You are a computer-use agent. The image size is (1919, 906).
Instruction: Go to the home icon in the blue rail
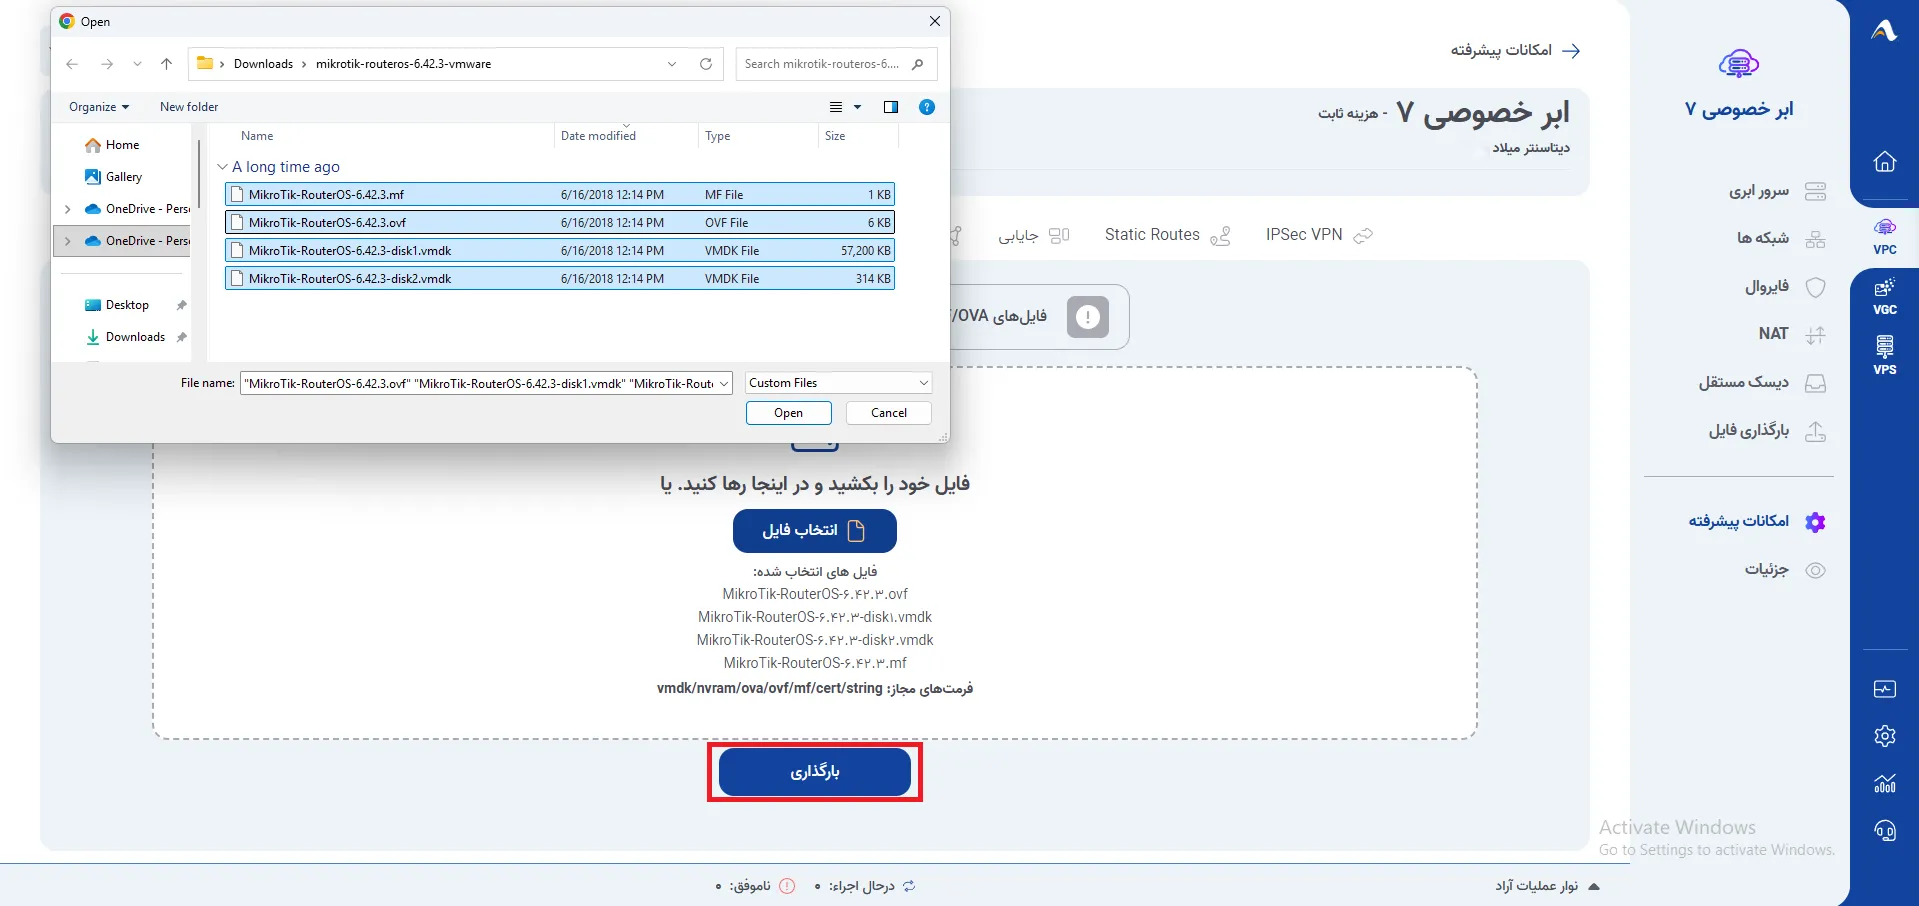tap(1884, 162)
